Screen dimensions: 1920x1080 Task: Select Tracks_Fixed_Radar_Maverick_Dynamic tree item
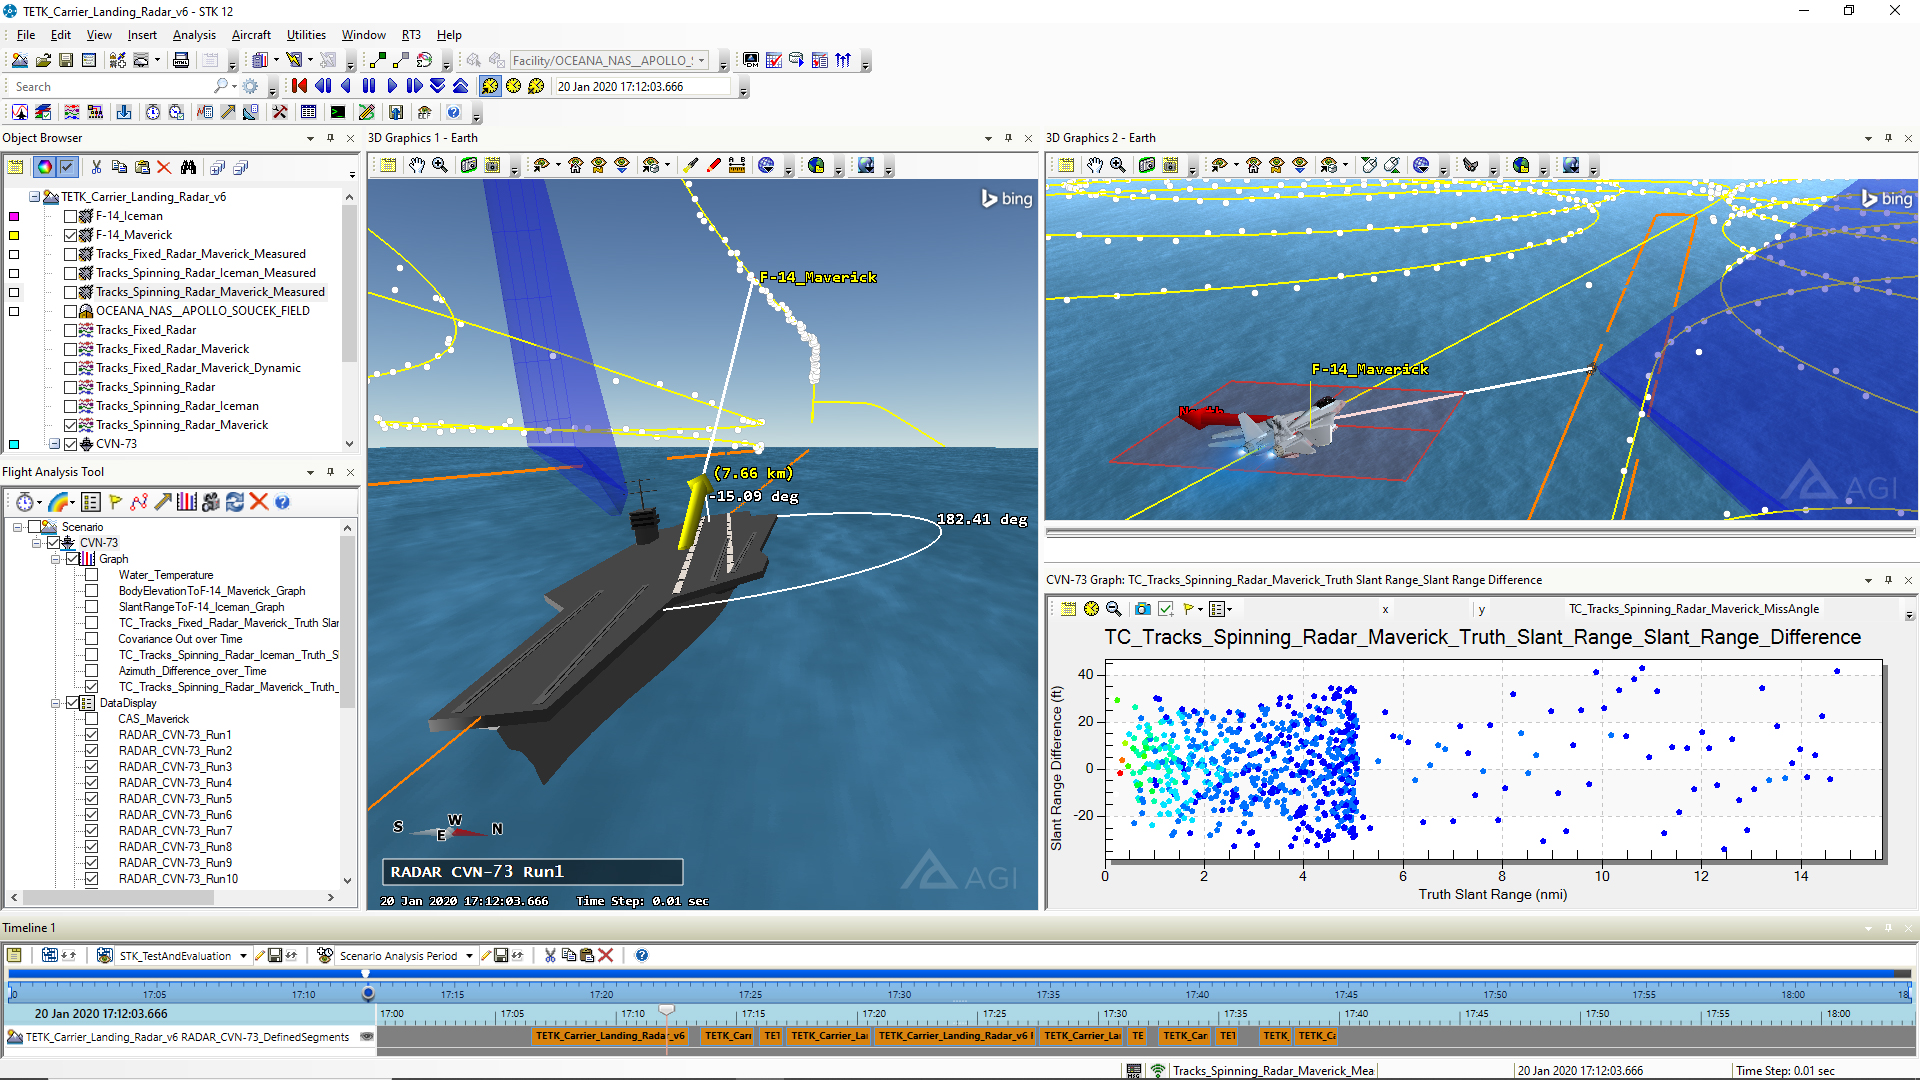(x=198, y=368)
